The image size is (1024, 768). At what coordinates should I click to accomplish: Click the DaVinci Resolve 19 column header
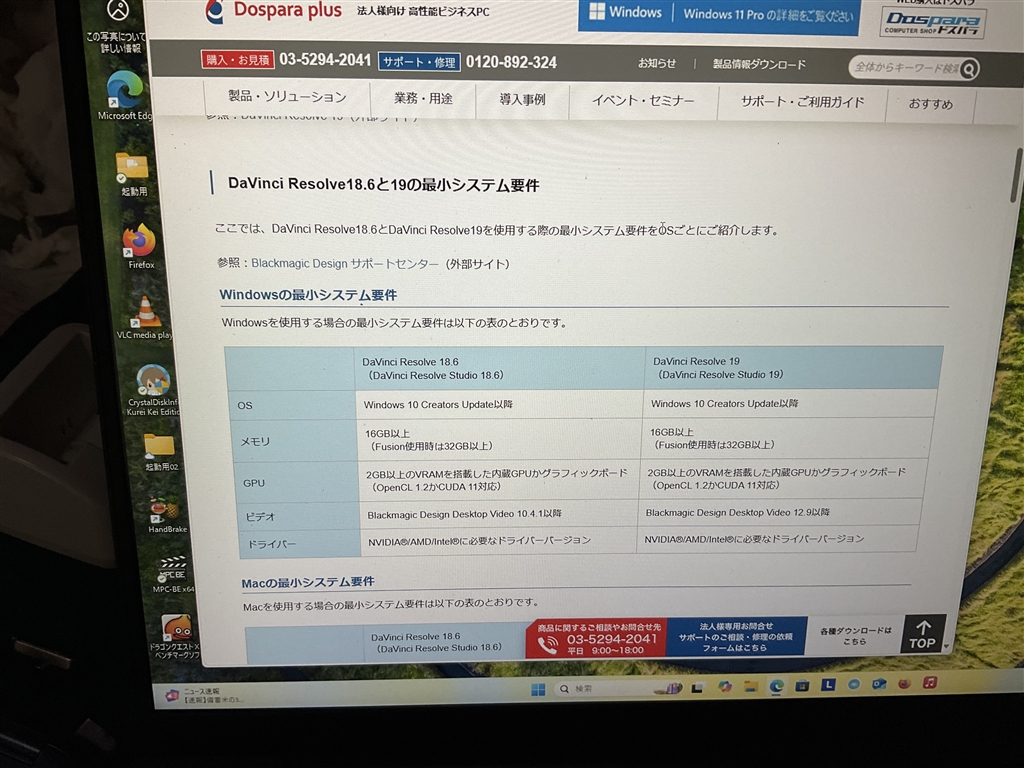tap(792, 368)
